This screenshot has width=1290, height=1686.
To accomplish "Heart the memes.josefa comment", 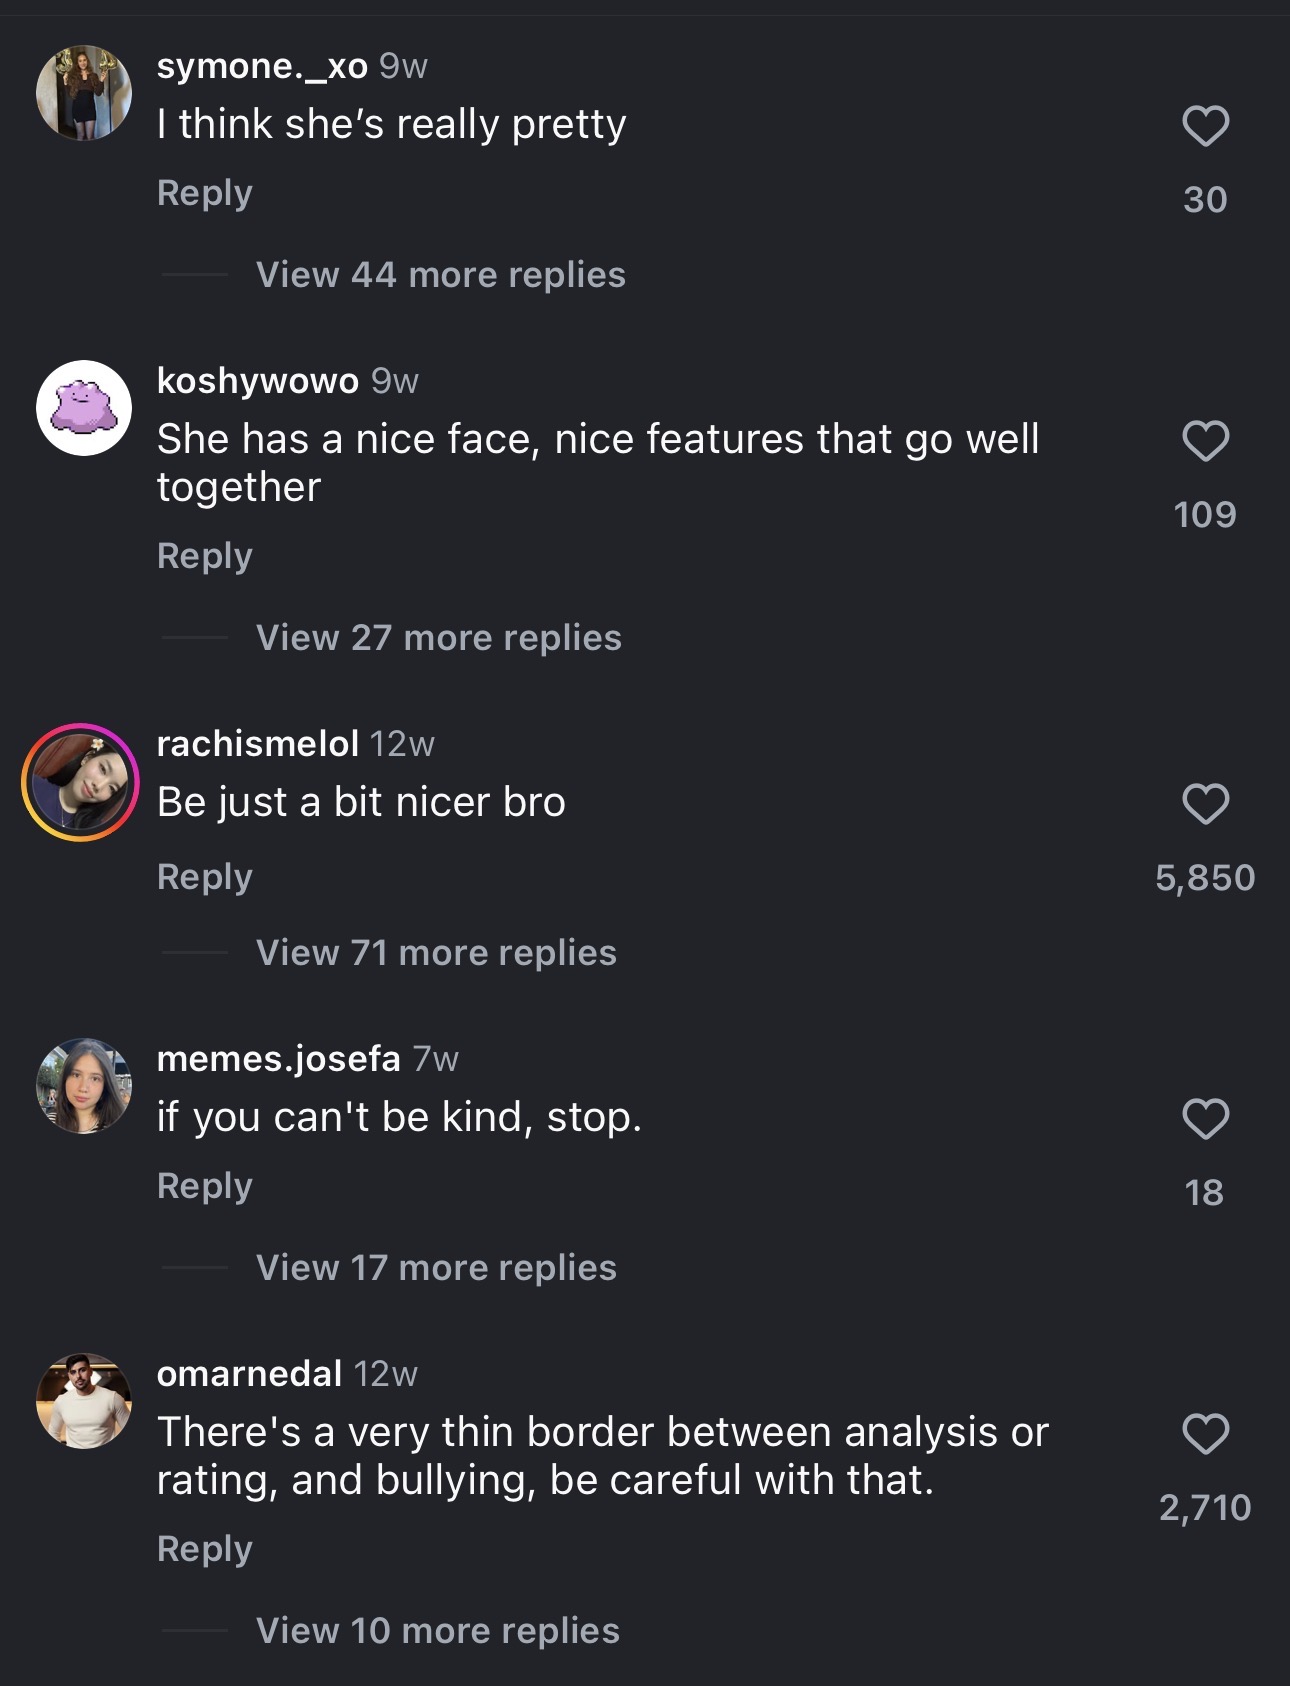I will [x=1205, y=1119].
